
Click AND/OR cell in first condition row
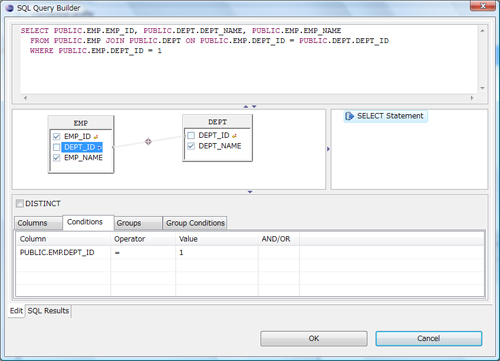pos(279,253)
